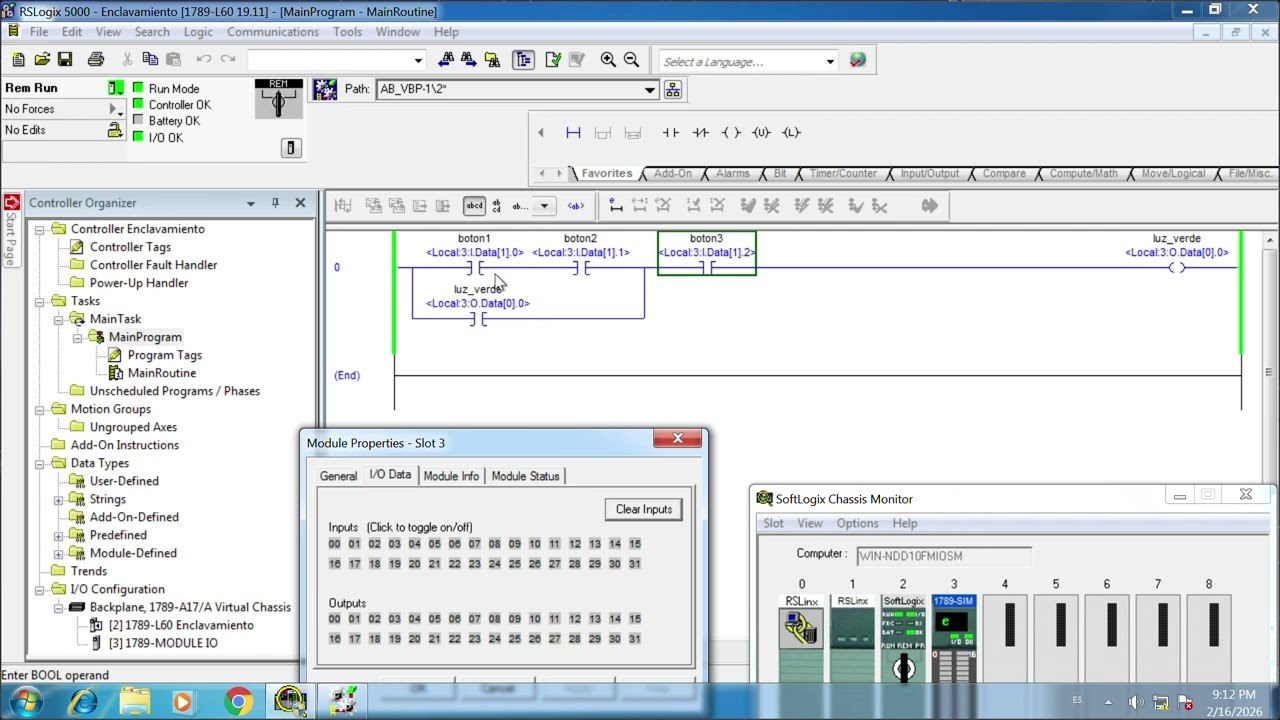Open the Tools menu
The width and height of the screenshot is (1280, 720).
coord(347,32)
